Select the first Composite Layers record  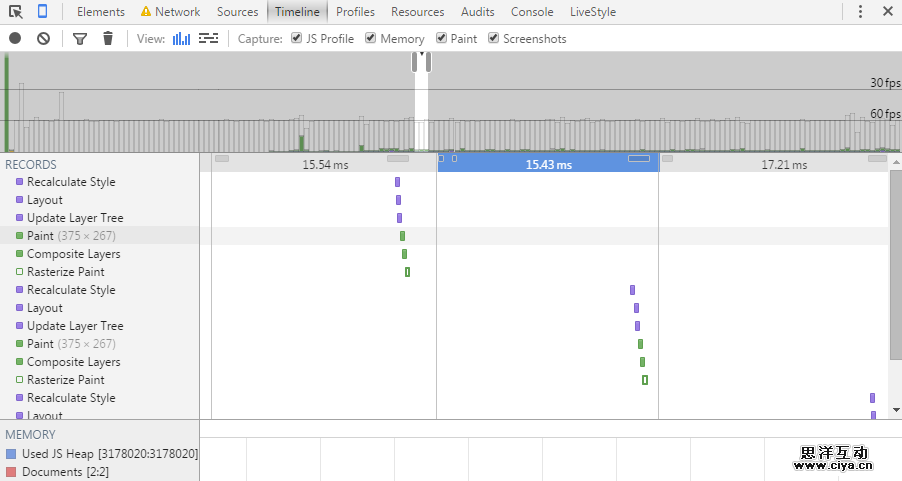73,254
